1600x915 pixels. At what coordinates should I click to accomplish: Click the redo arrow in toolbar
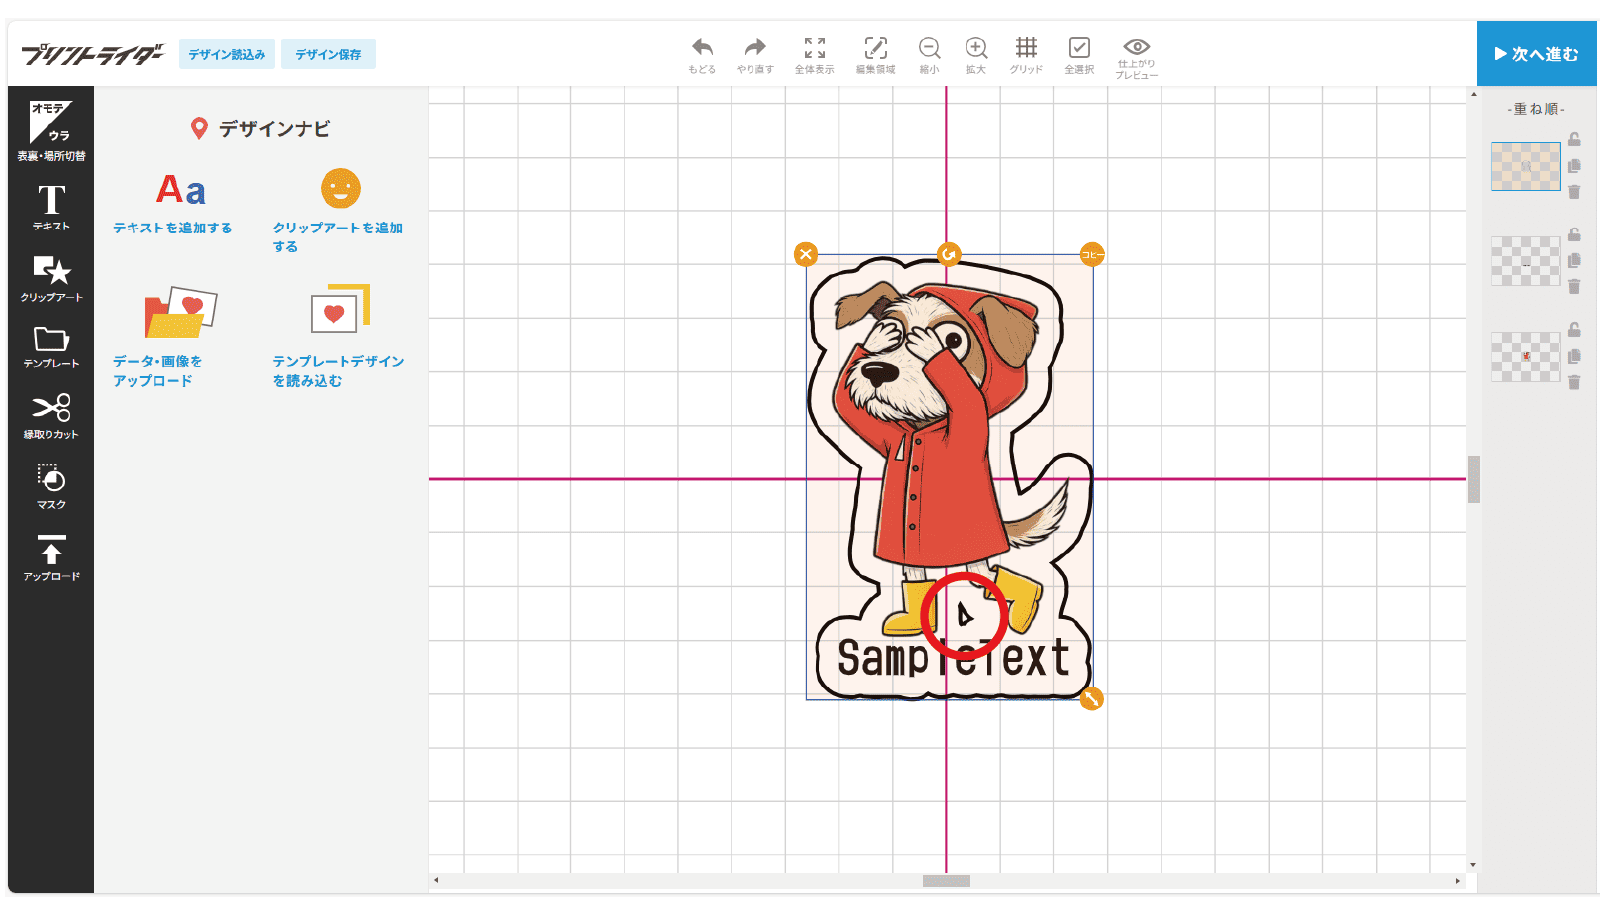click(755, 54)
